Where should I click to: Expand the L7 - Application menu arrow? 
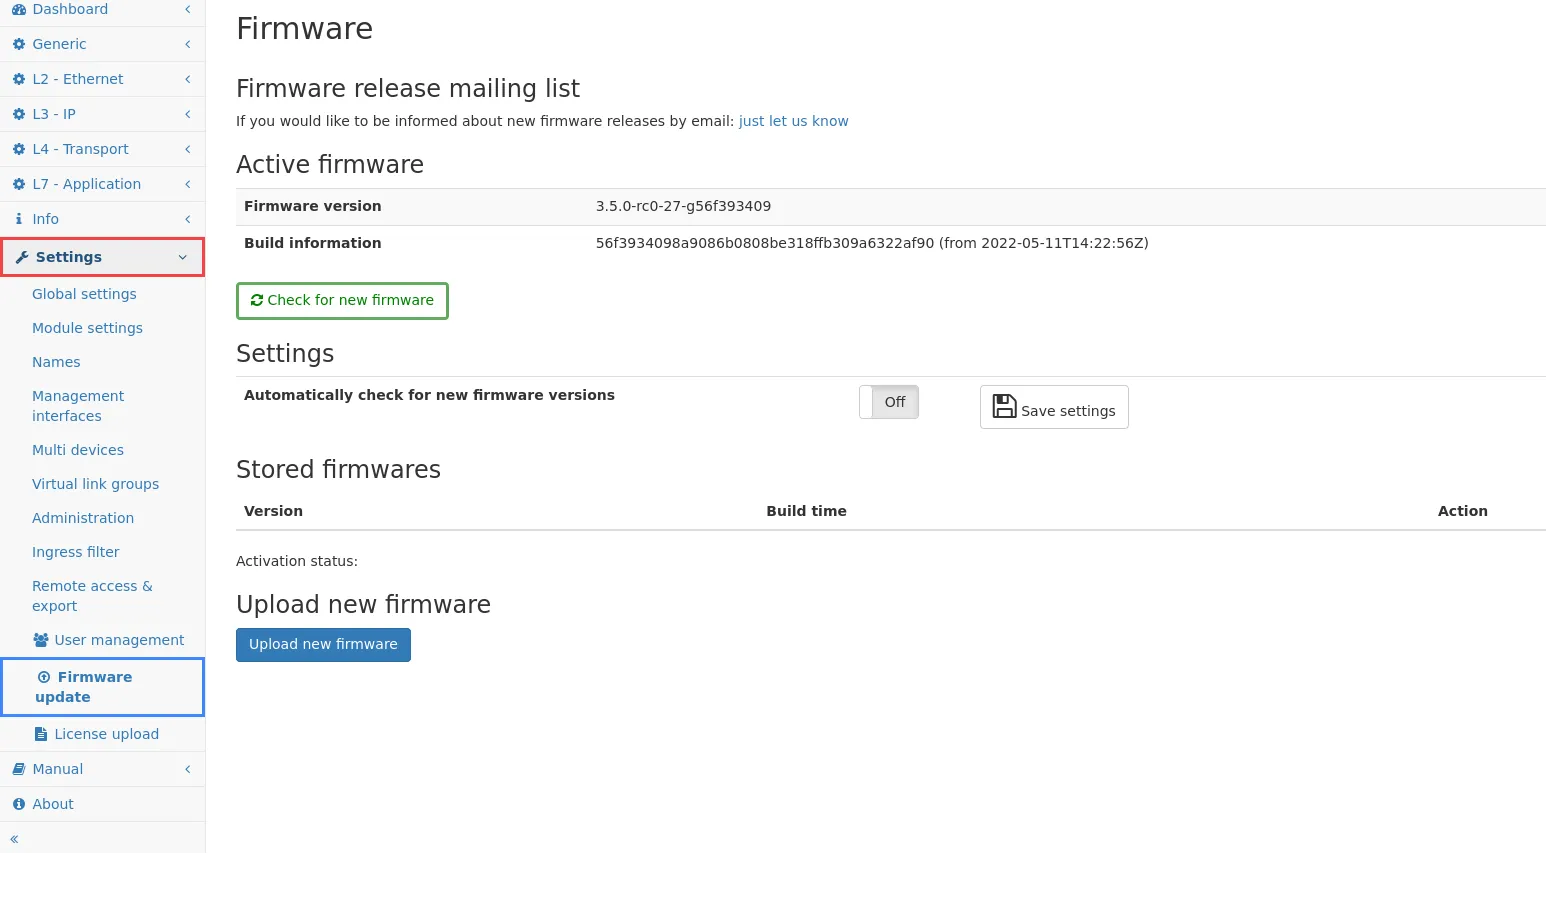[x=187, y=184]
